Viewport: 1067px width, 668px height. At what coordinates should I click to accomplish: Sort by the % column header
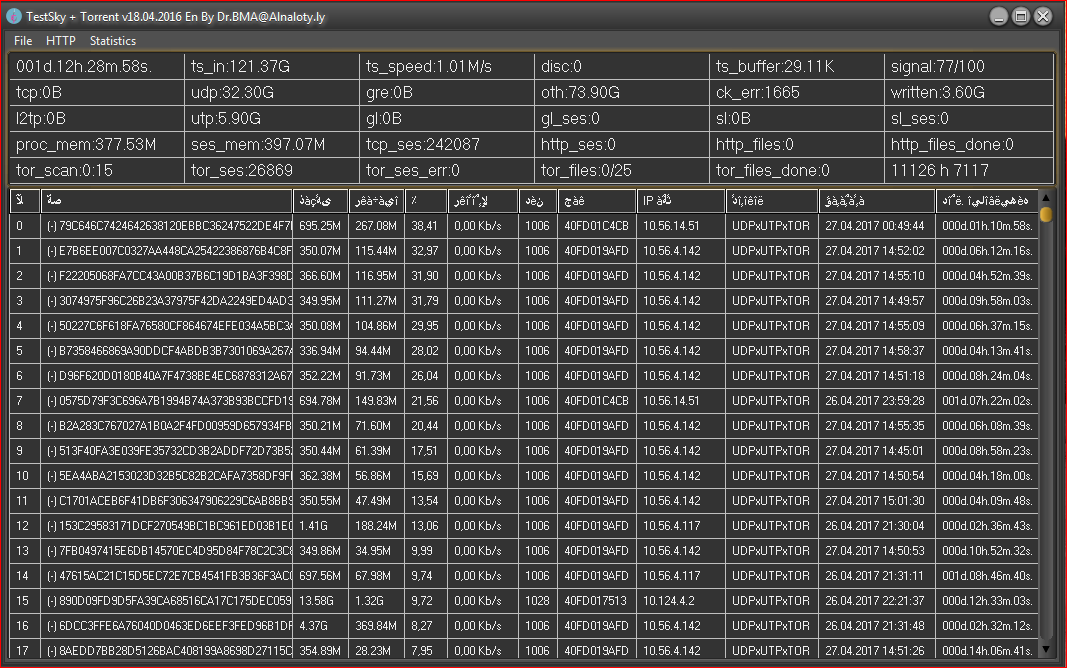click(424, 201)
